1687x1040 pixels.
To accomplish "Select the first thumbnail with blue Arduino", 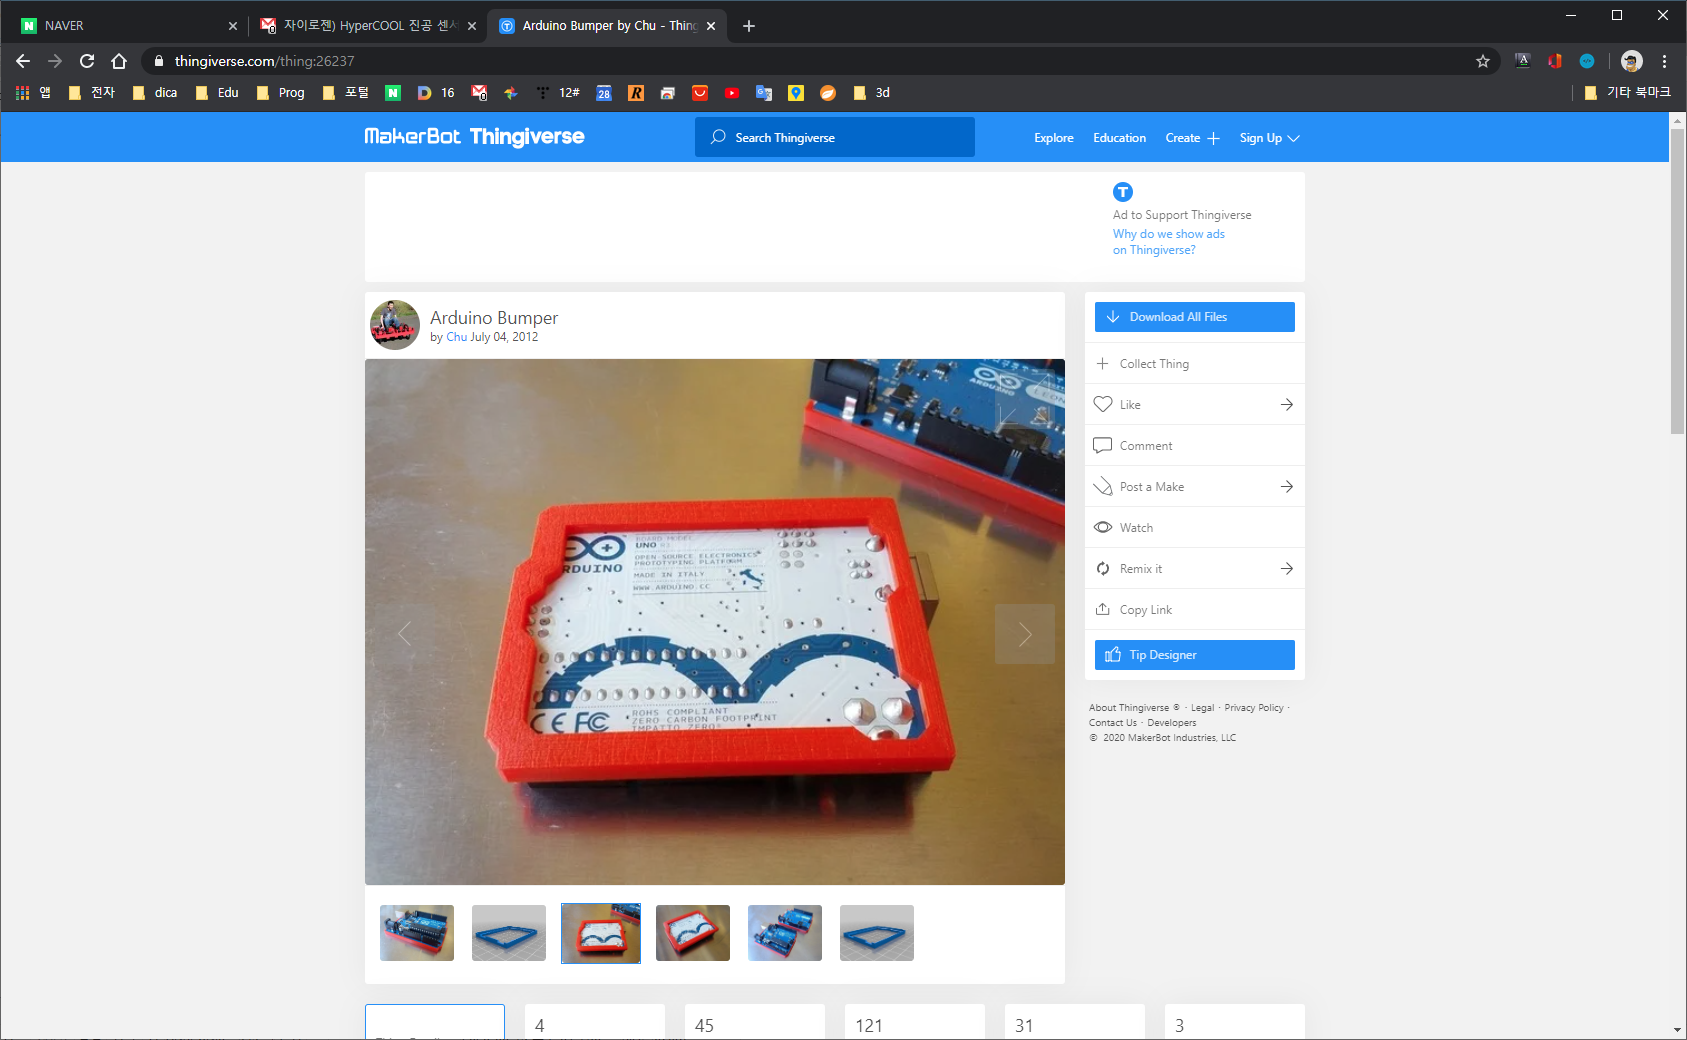I will [417, 933].
